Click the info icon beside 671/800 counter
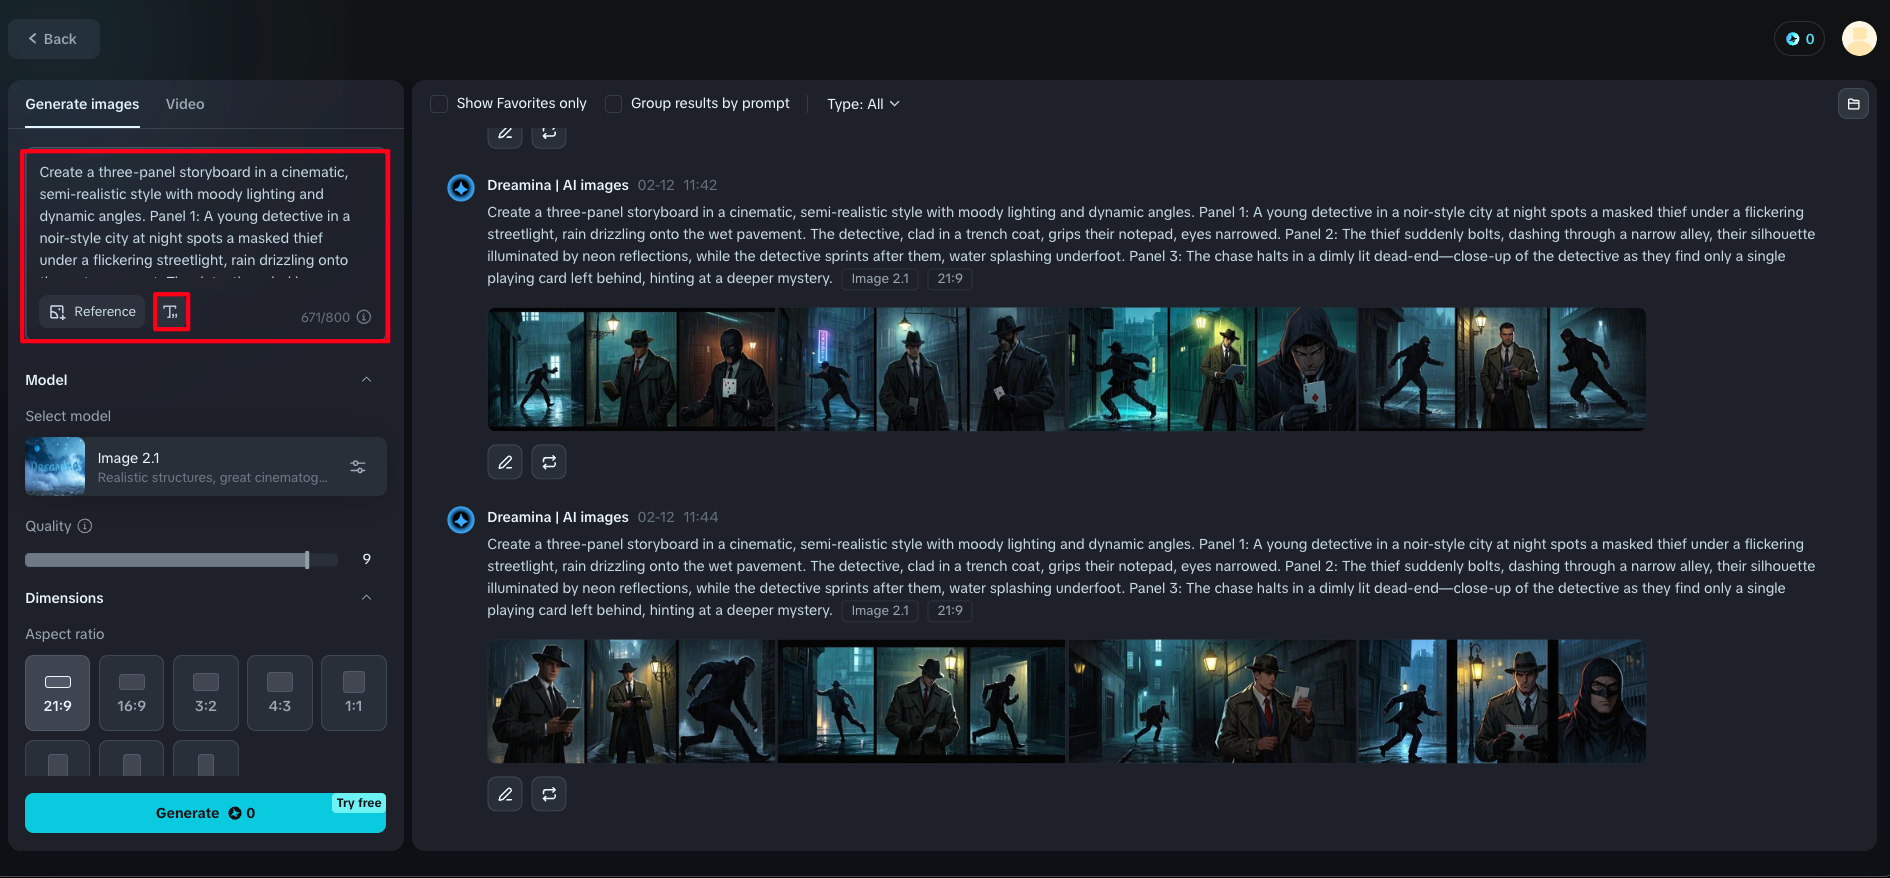Screen dimensions: 1890x878 (364, 317)
